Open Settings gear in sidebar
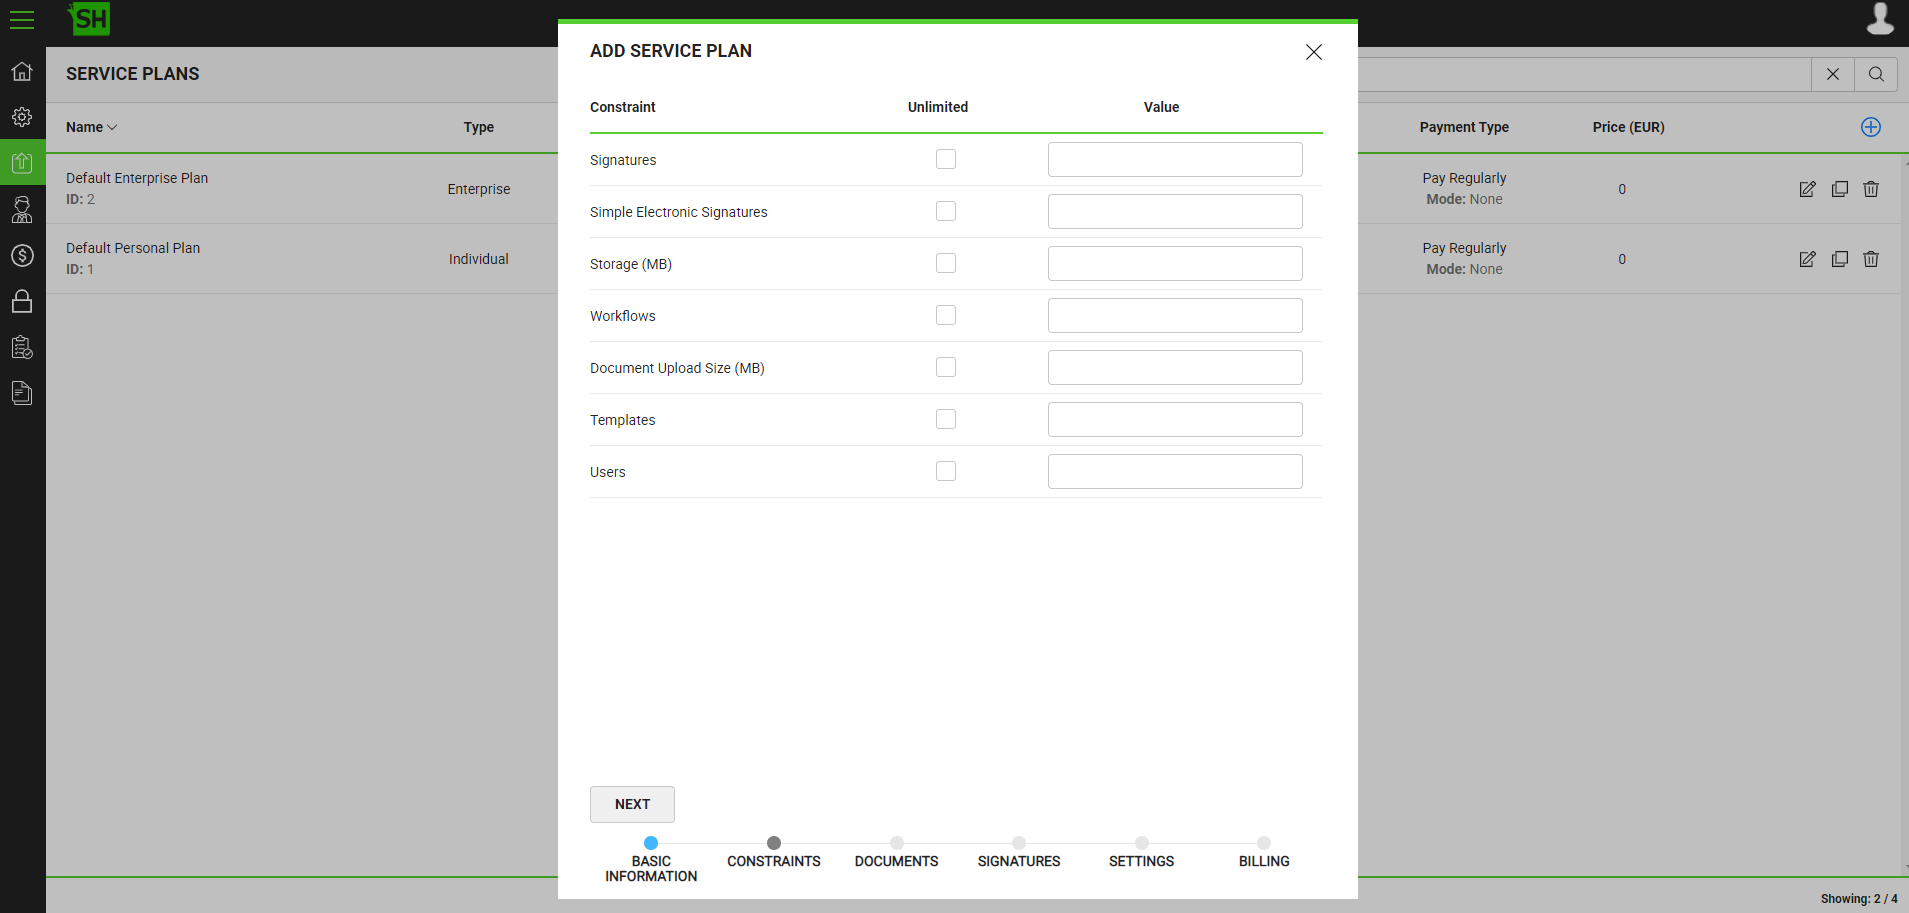The height and width of the screenshot is (913, 1909). pyautogui.click(x=22, y=117)
